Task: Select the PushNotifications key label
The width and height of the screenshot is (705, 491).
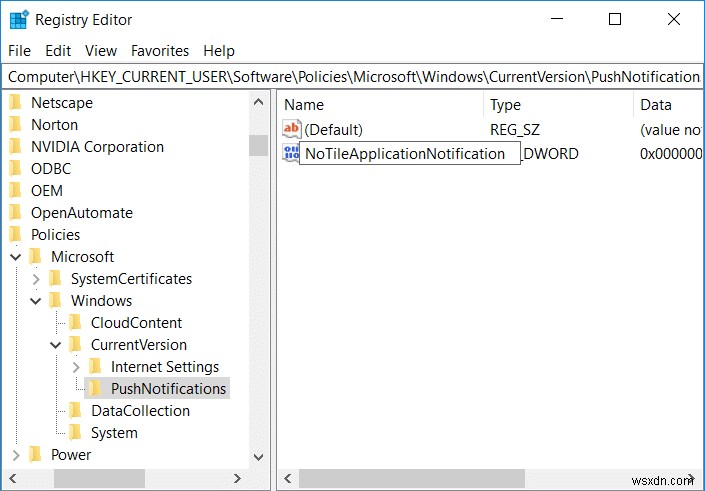Action: pyautogui.click(x=169, y=389)
